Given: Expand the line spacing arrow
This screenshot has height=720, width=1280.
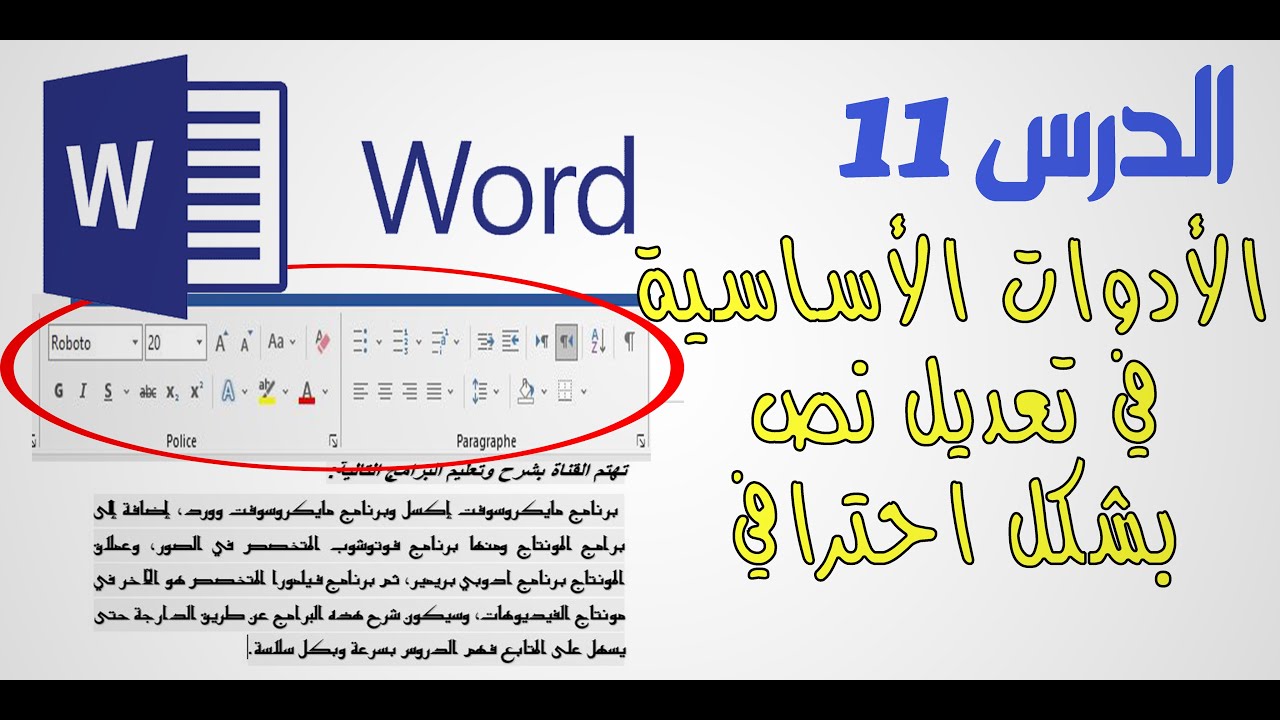Looking at the screenshot, I should pyautogui.click(x=496, y=391).
